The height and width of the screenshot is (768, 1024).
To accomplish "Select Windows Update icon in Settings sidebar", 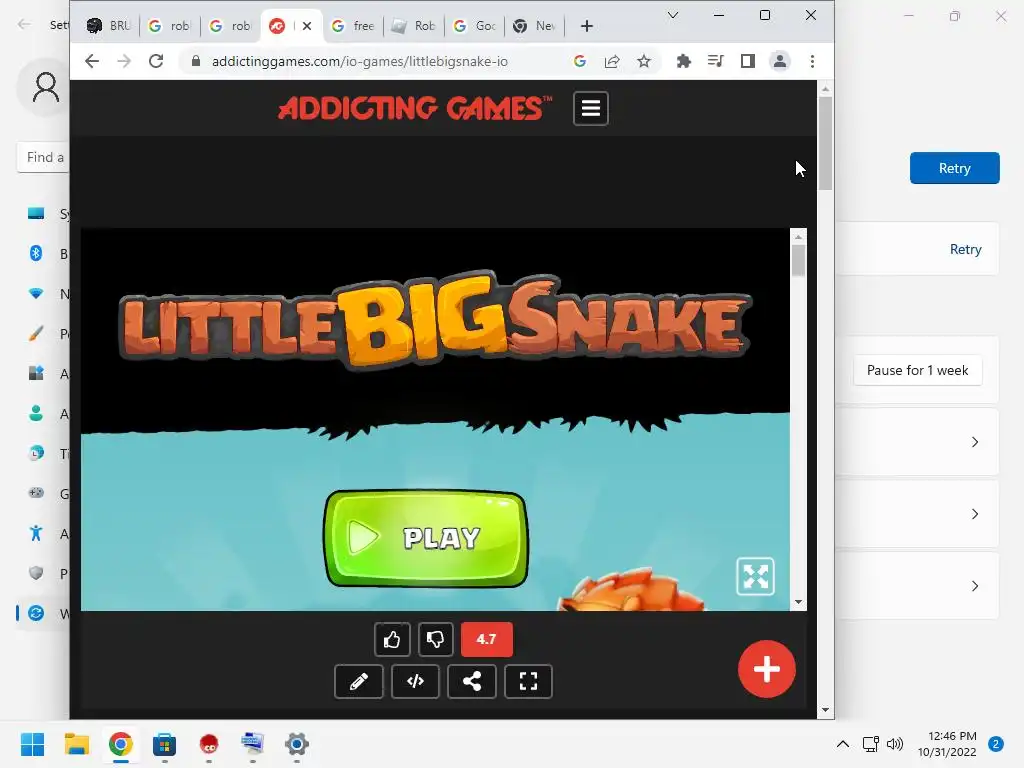I will pos(36,613).
